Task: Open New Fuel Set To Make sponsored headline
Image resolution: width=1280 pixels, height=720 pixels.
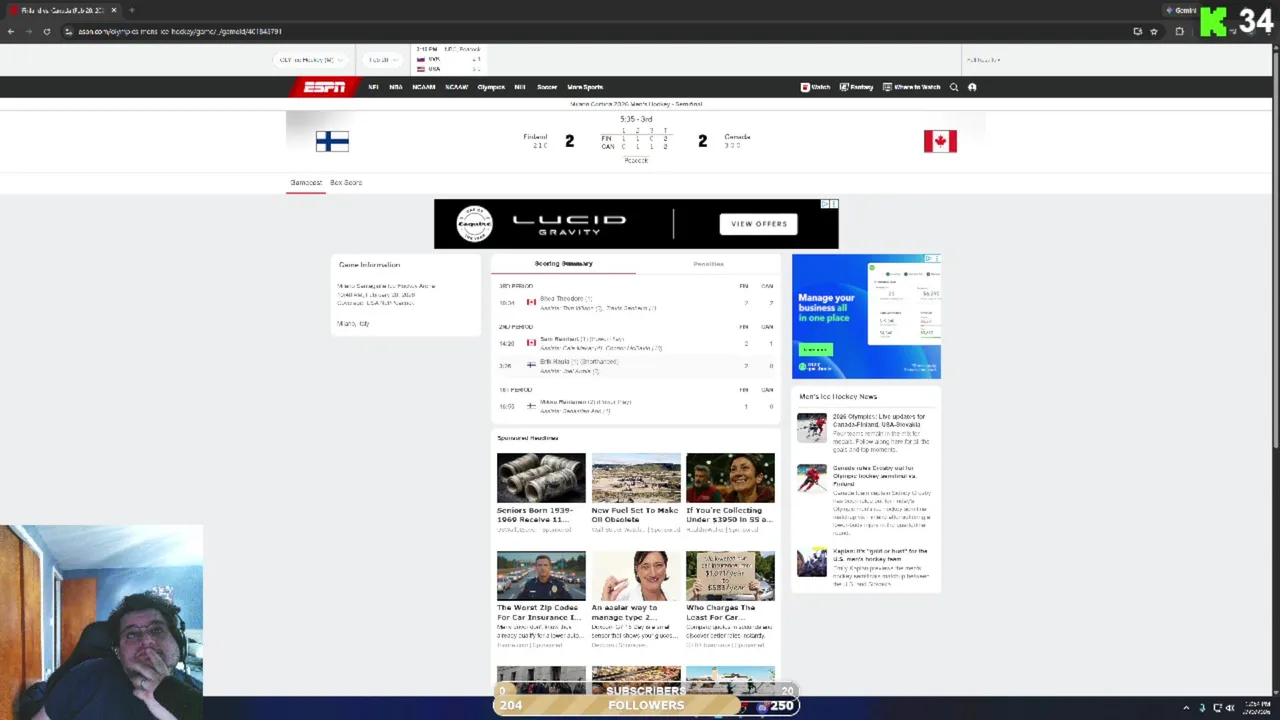Action: pyautogui.click(x=635, y=515)
